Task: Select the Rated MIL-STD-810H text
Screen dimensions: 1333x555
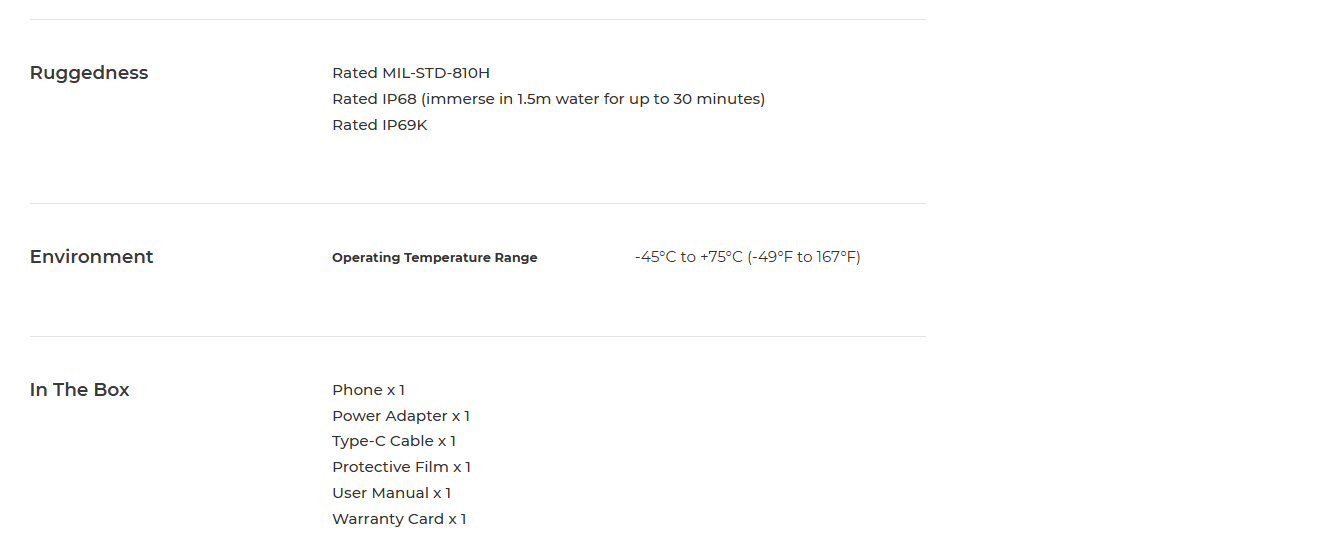Action: pos(411,73)
